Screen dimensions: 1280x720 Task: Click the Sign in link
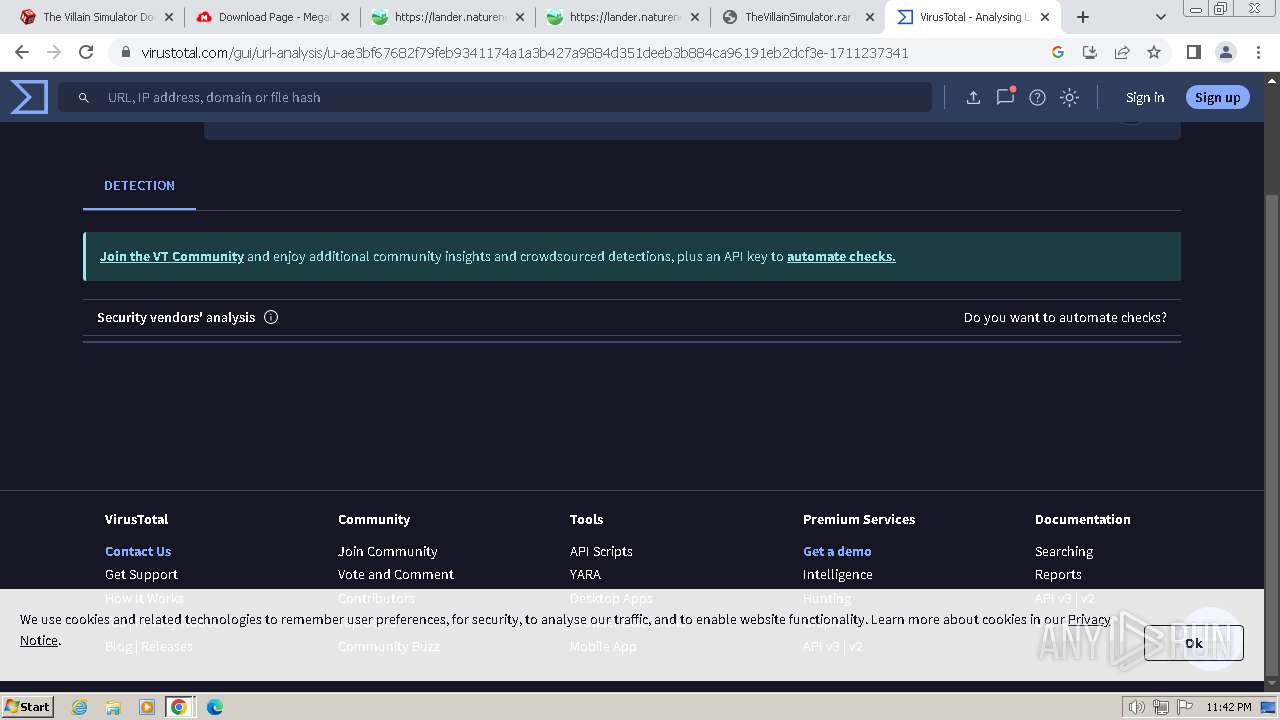coord(1145,97)
